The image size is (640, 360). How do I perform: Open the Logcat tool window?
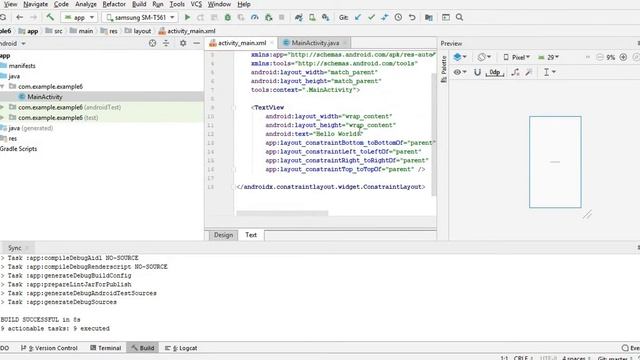point(181,348)
